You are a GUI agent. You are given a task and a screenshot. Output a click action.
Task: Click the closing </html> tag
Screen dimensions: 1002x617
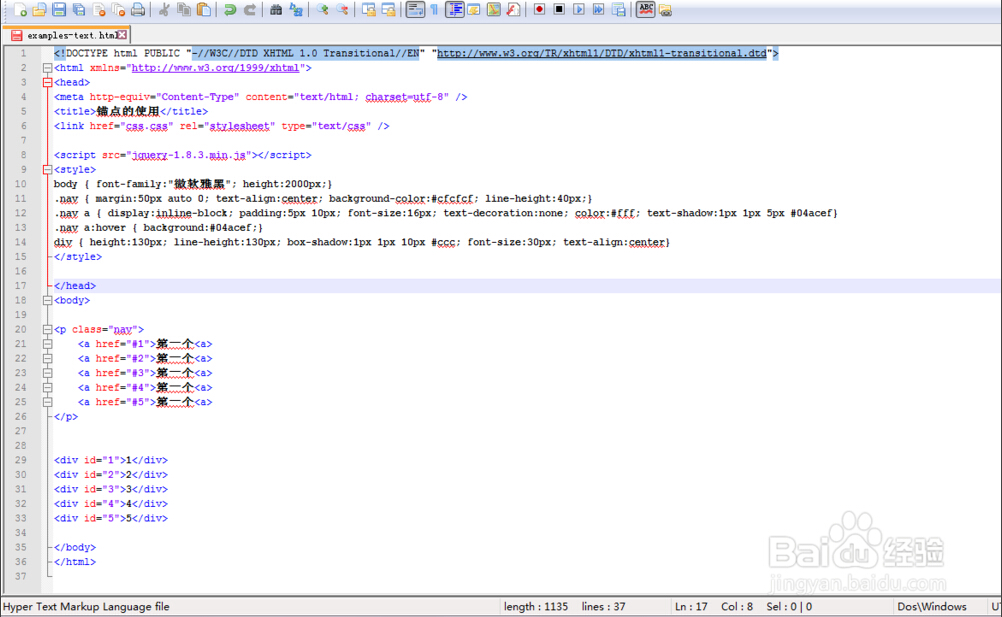[75, 562]
